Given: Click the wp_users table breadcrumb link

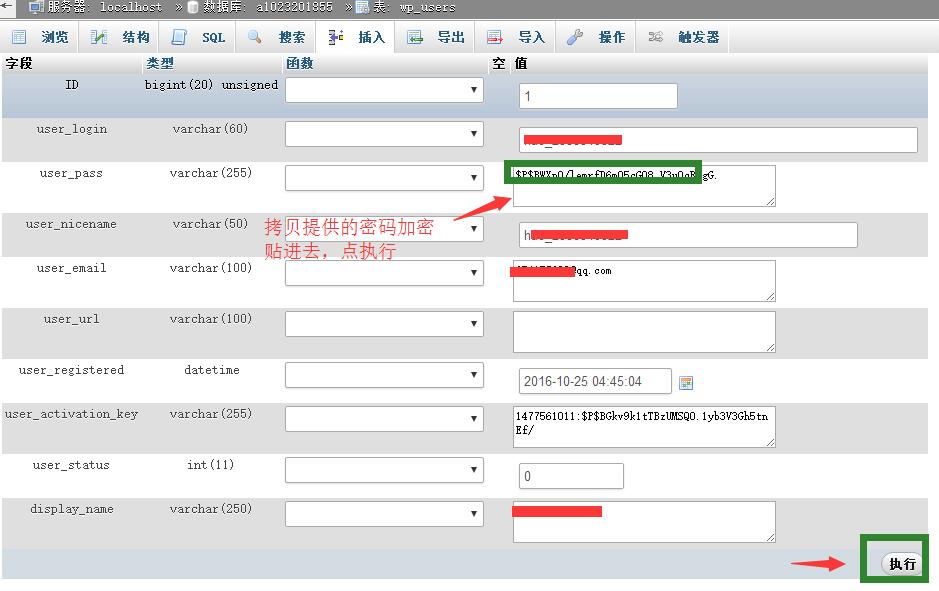Looking at the screenshot, I should click(427, 7).
